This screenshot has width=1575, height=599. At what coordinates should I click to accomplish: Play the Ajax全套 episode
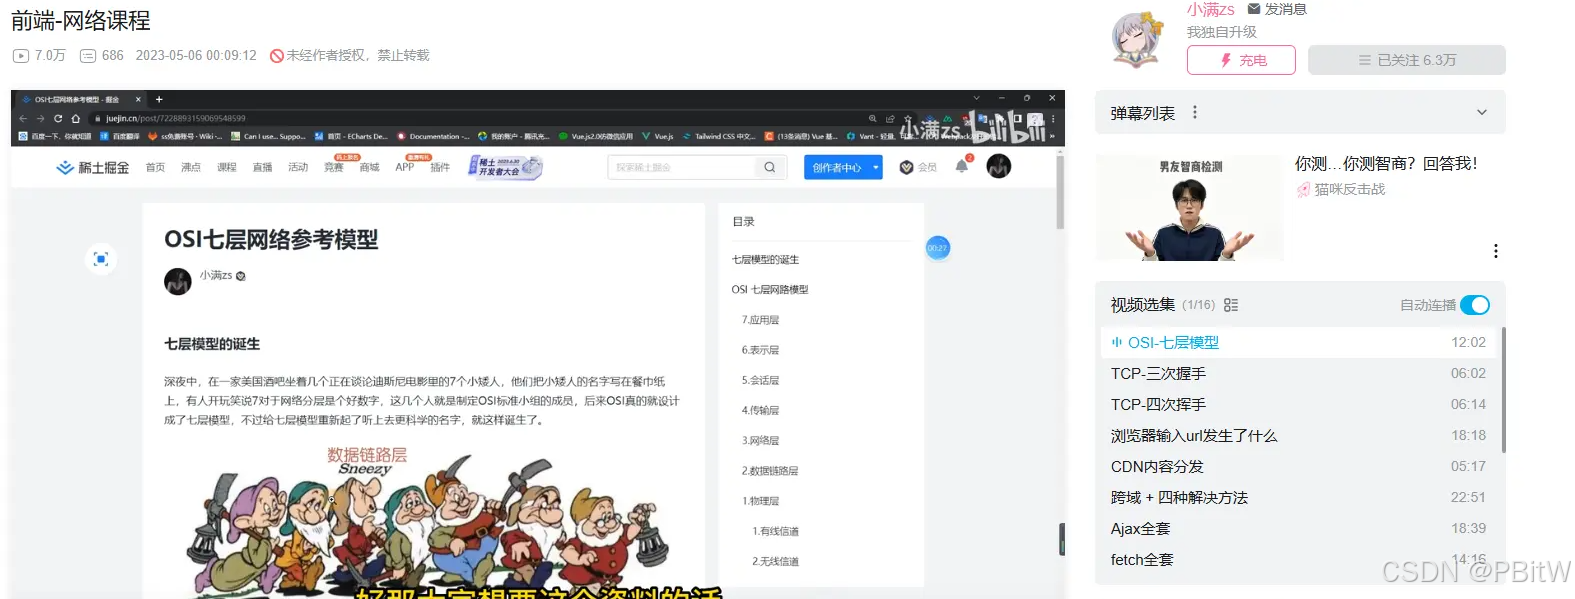click(x=1299, y=528)
